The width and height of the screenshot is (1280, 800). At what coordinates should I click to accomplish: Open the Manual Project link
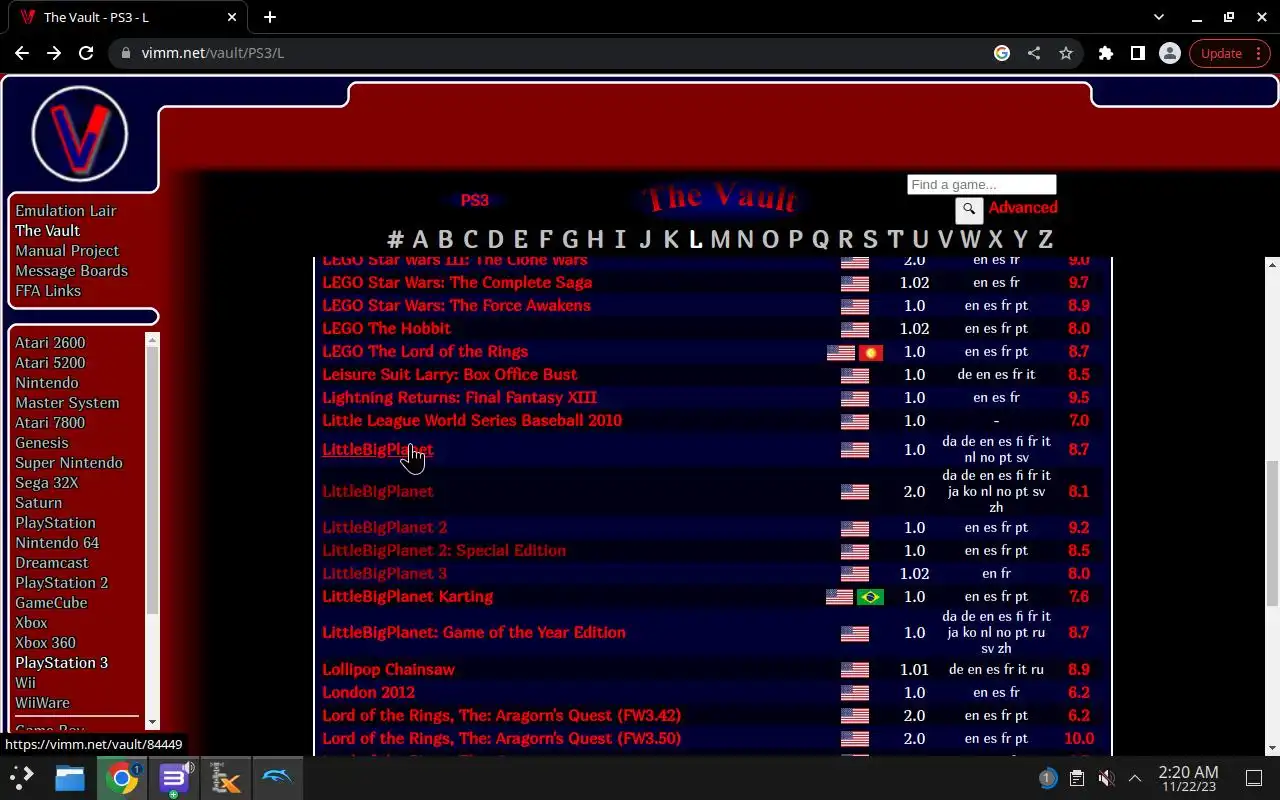tap(67, 251)
